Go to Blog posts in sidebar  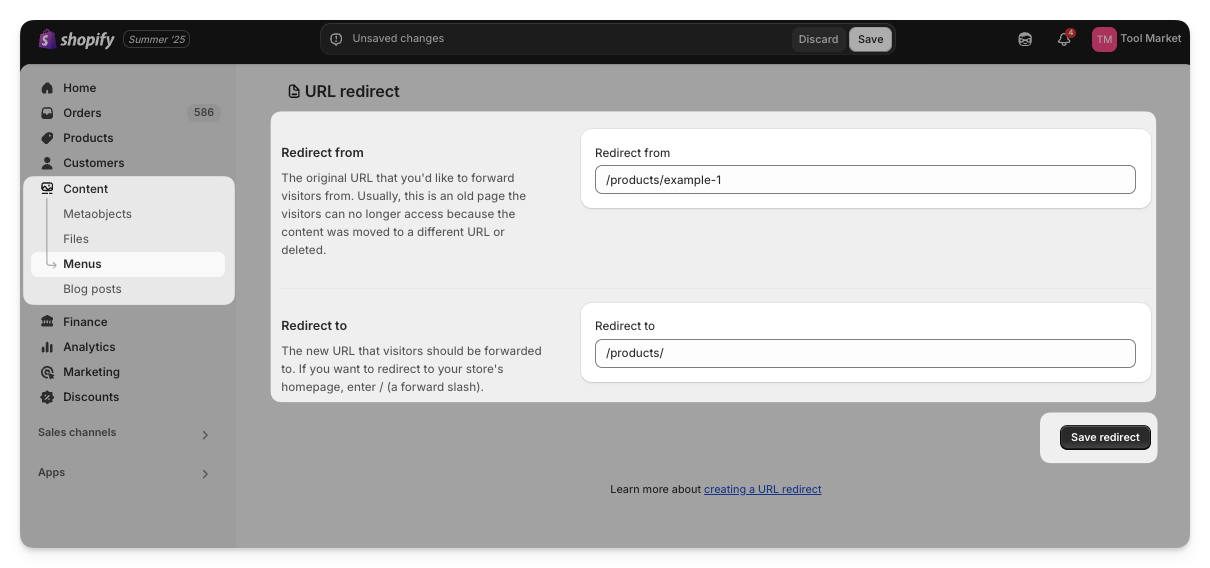(x=92, y=289)
